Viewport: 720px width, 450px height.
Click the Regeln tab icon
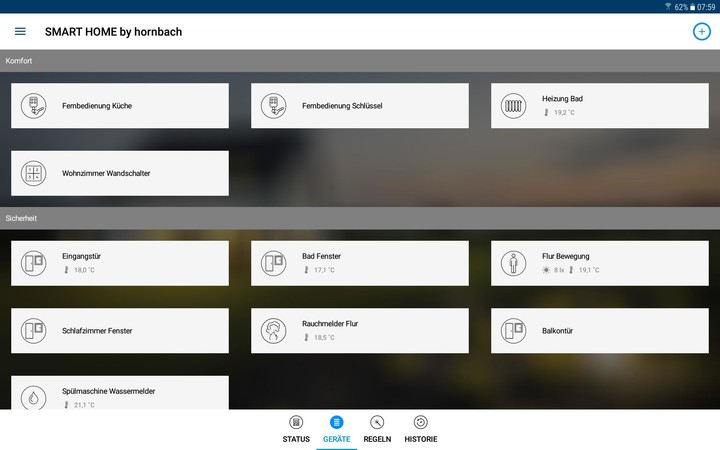coord(377,422)
